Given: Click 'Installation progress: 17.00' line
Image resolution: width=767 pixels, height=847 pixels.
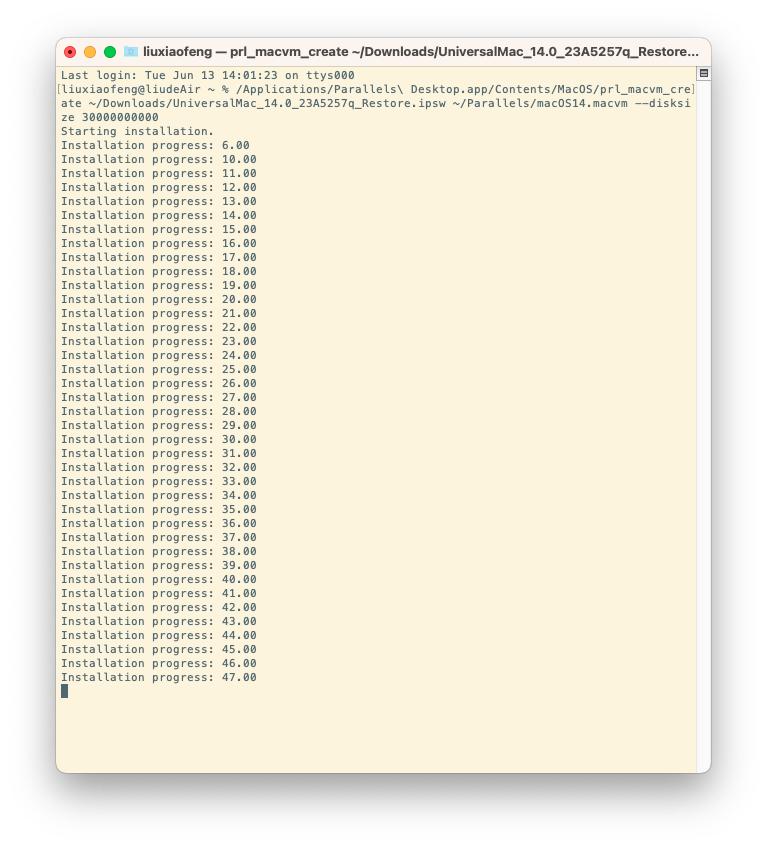Looking at the screenshot, I should [x=158, y=257].
